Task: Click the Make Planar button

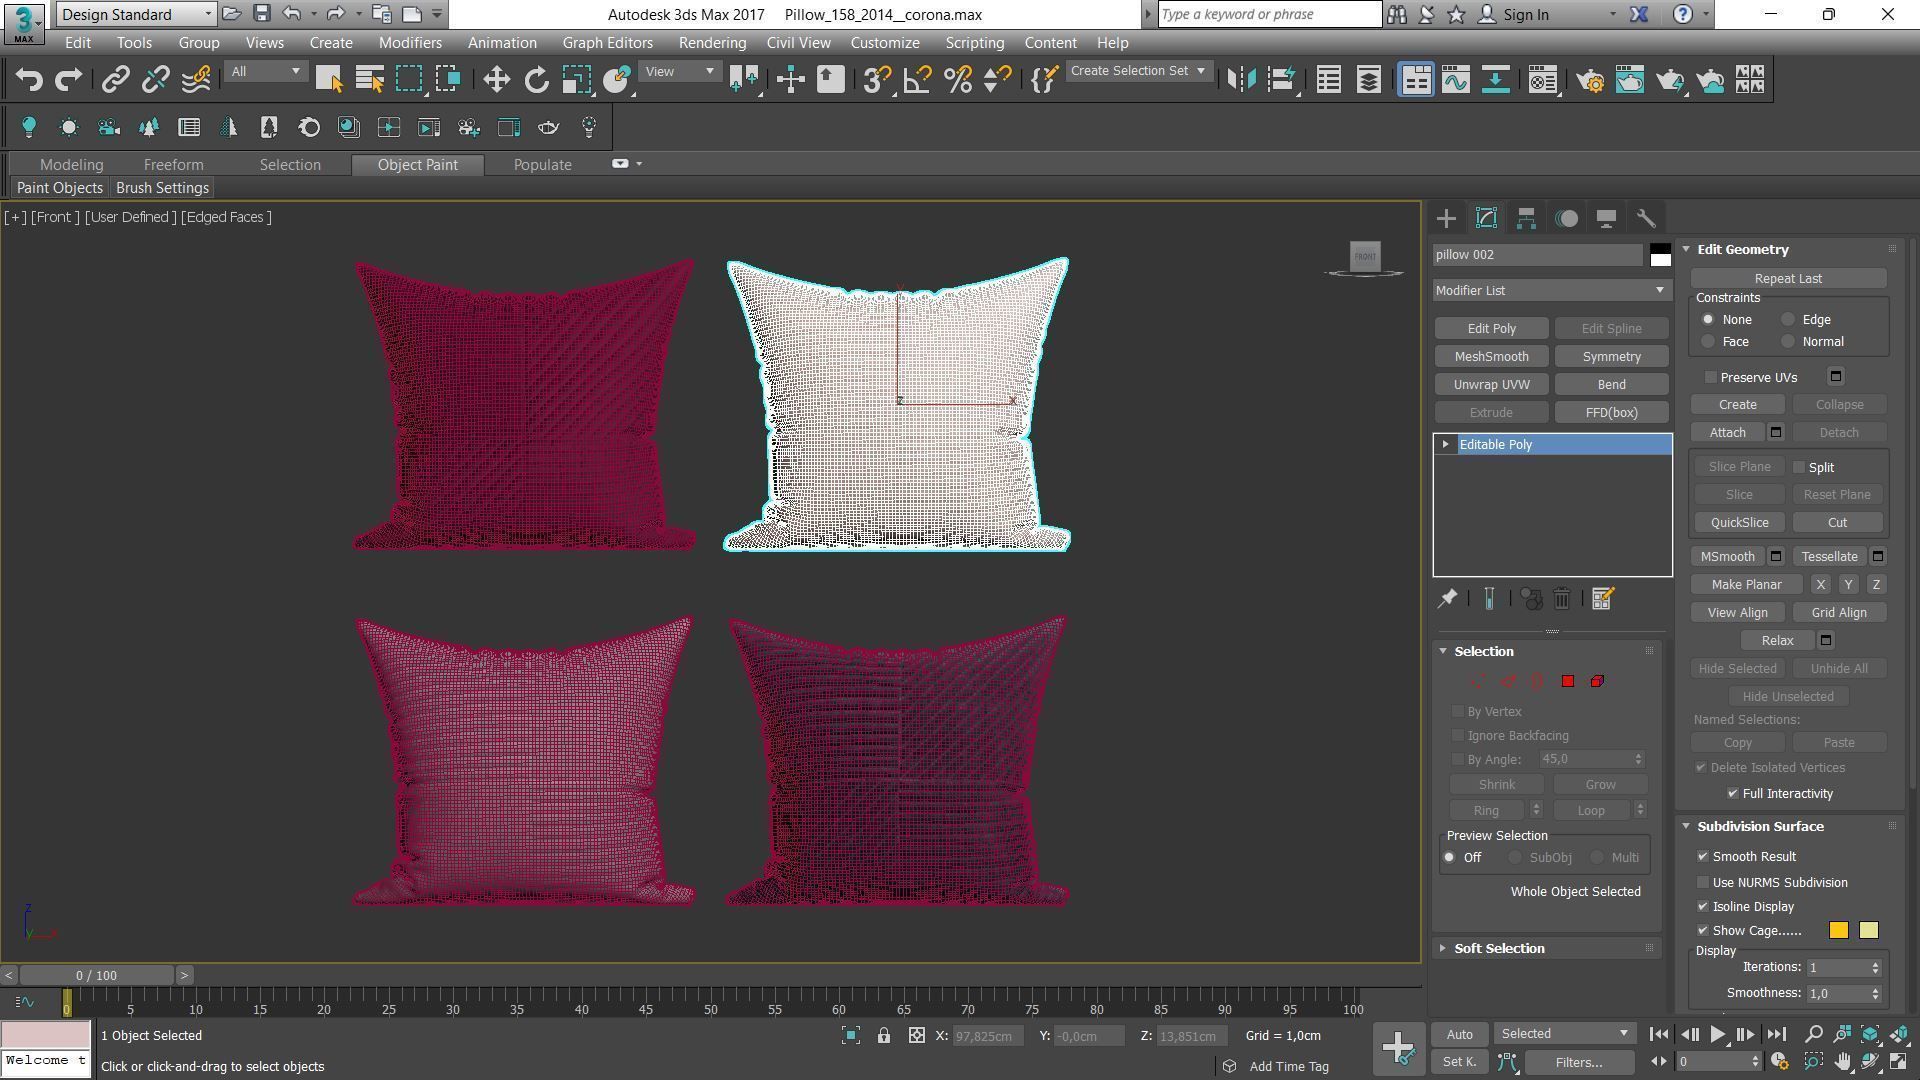Action: pos(1746,584)
